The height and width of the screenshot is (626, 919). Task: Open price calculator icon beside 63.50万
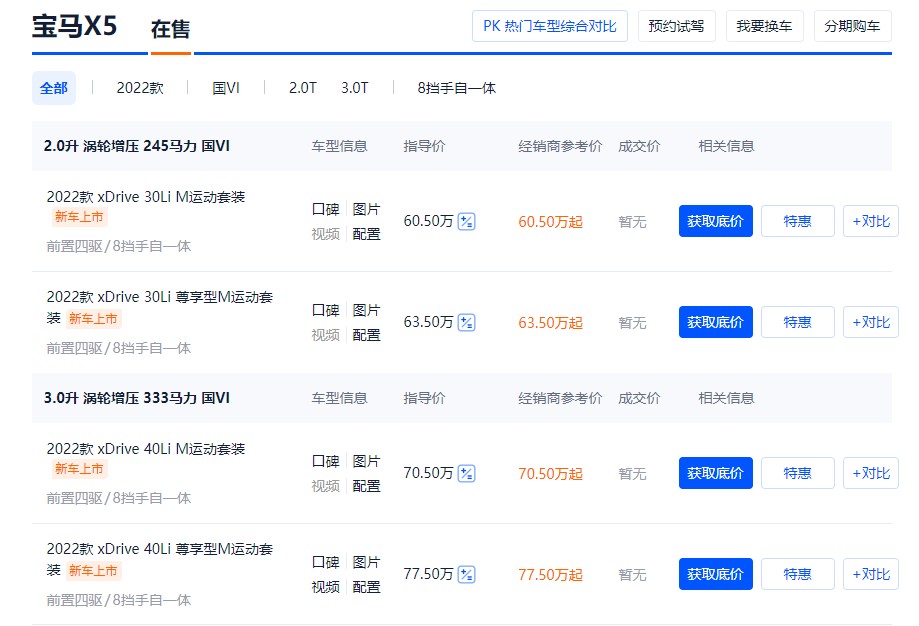pyautogui.click(x=466, y=322)
